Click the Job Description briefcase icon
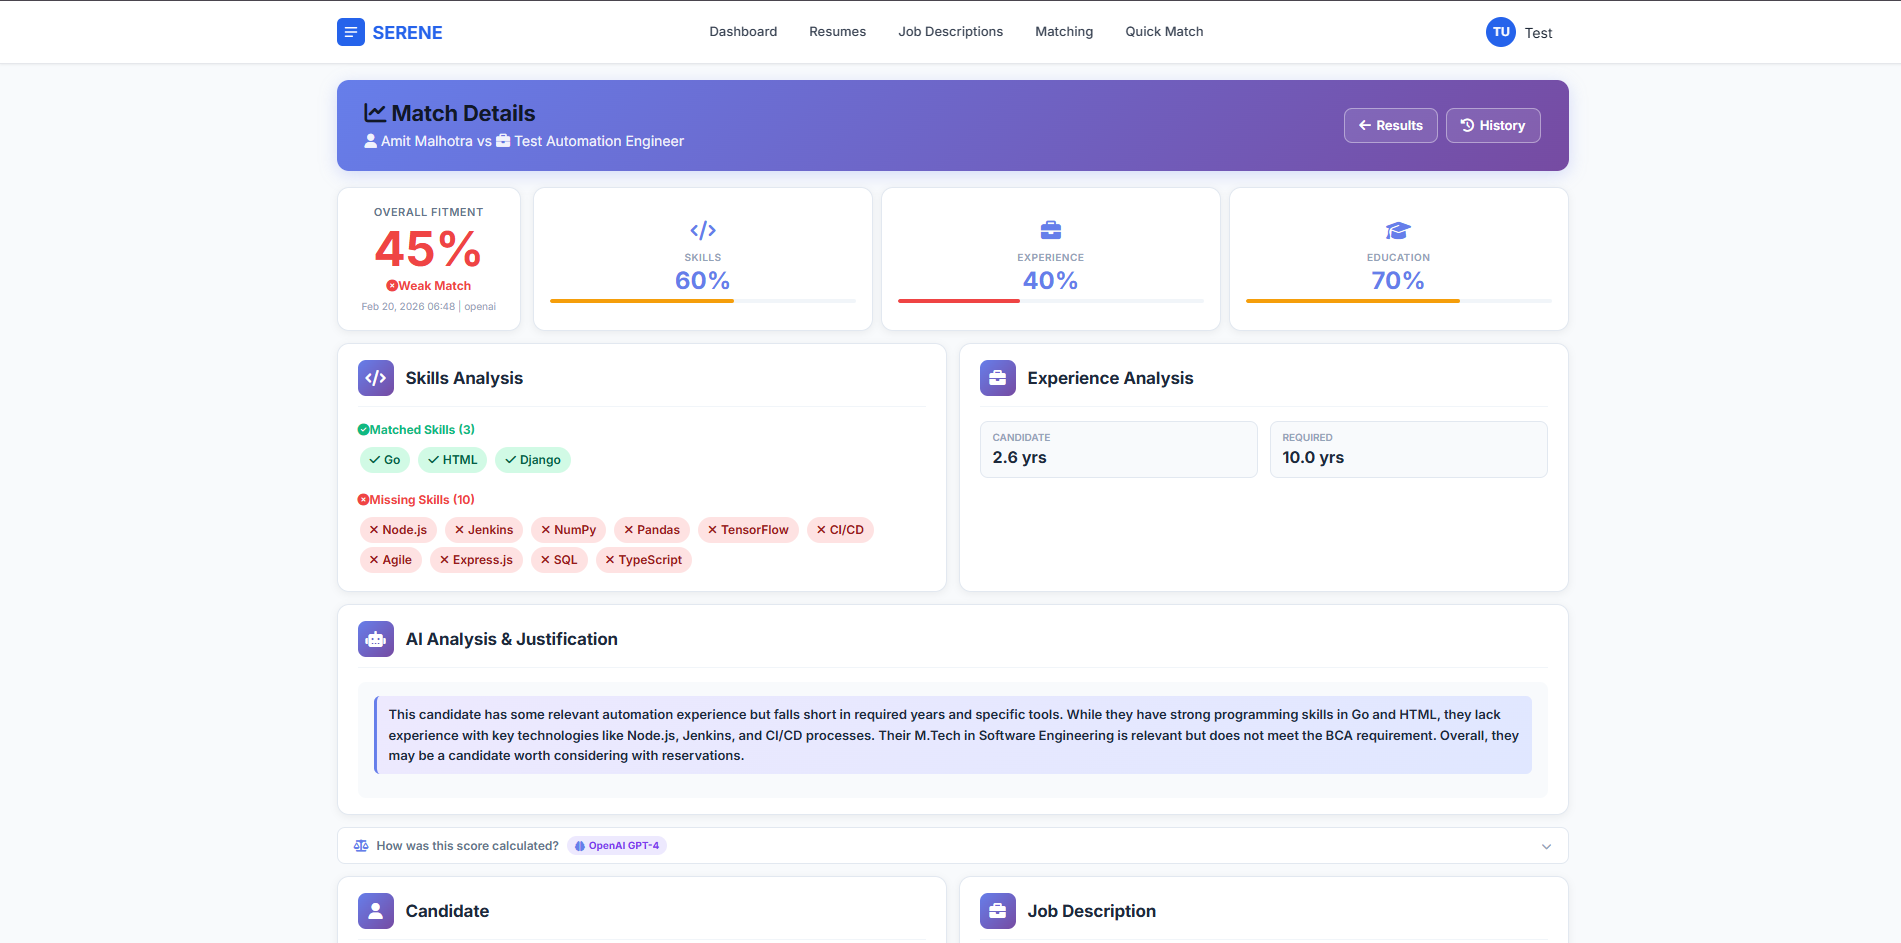This screenshot has width=1901, height=943. (x=997, y=911)
